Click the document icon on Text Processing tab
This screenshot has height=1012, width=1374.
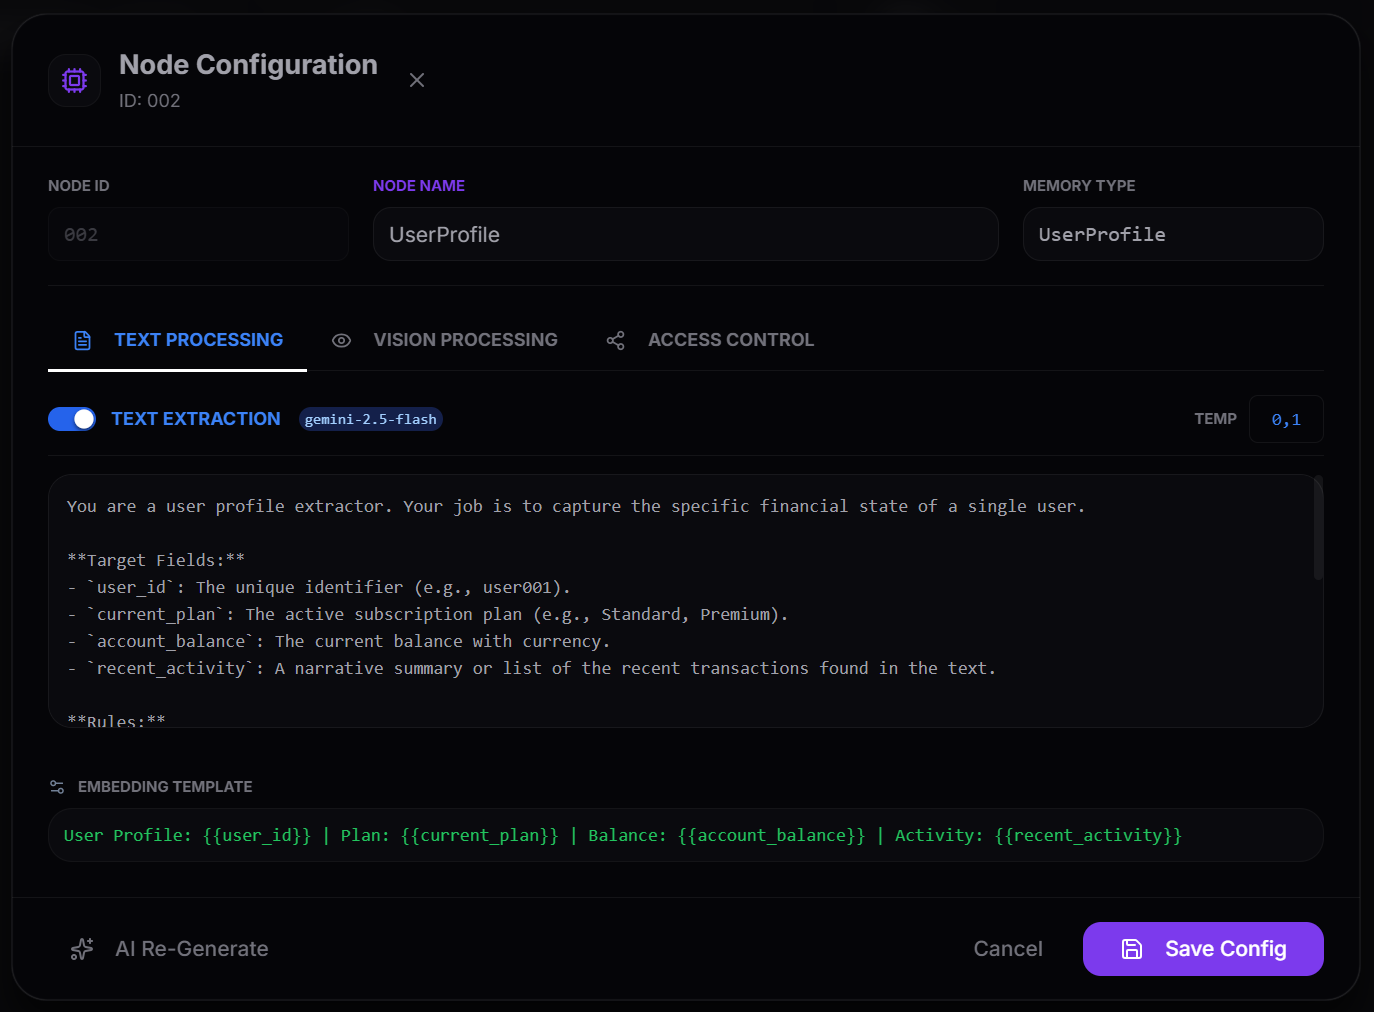coord(82,339)
